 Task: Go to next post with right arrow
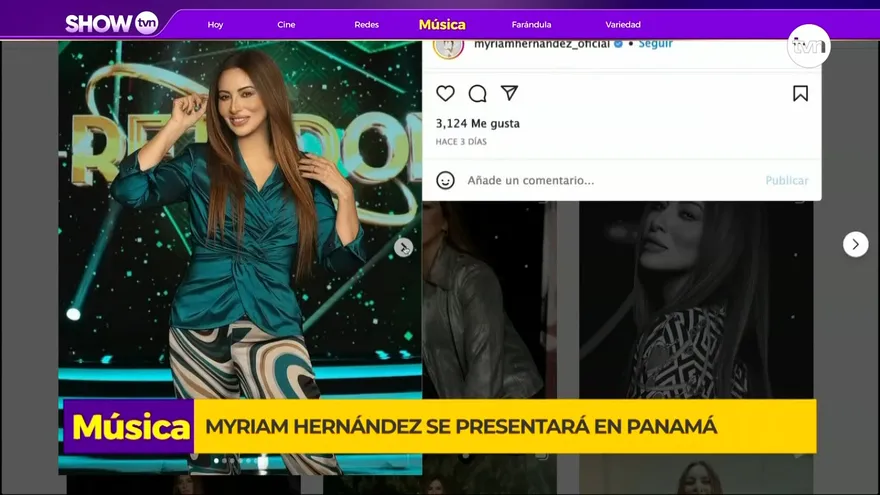tap(855, 244)
